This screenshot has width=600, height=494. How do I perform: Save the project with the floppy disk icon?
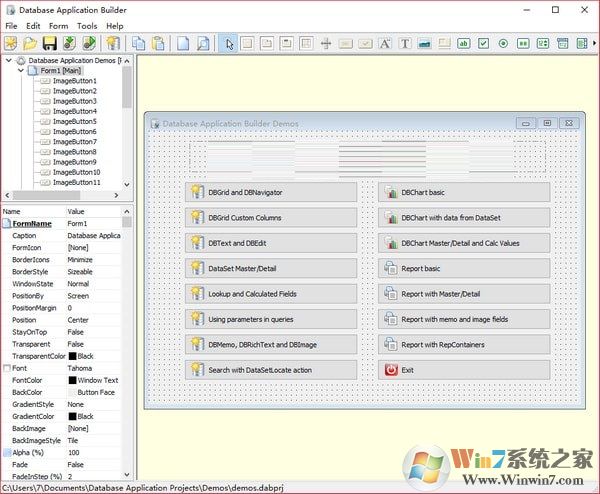click(x=50, y=43)
